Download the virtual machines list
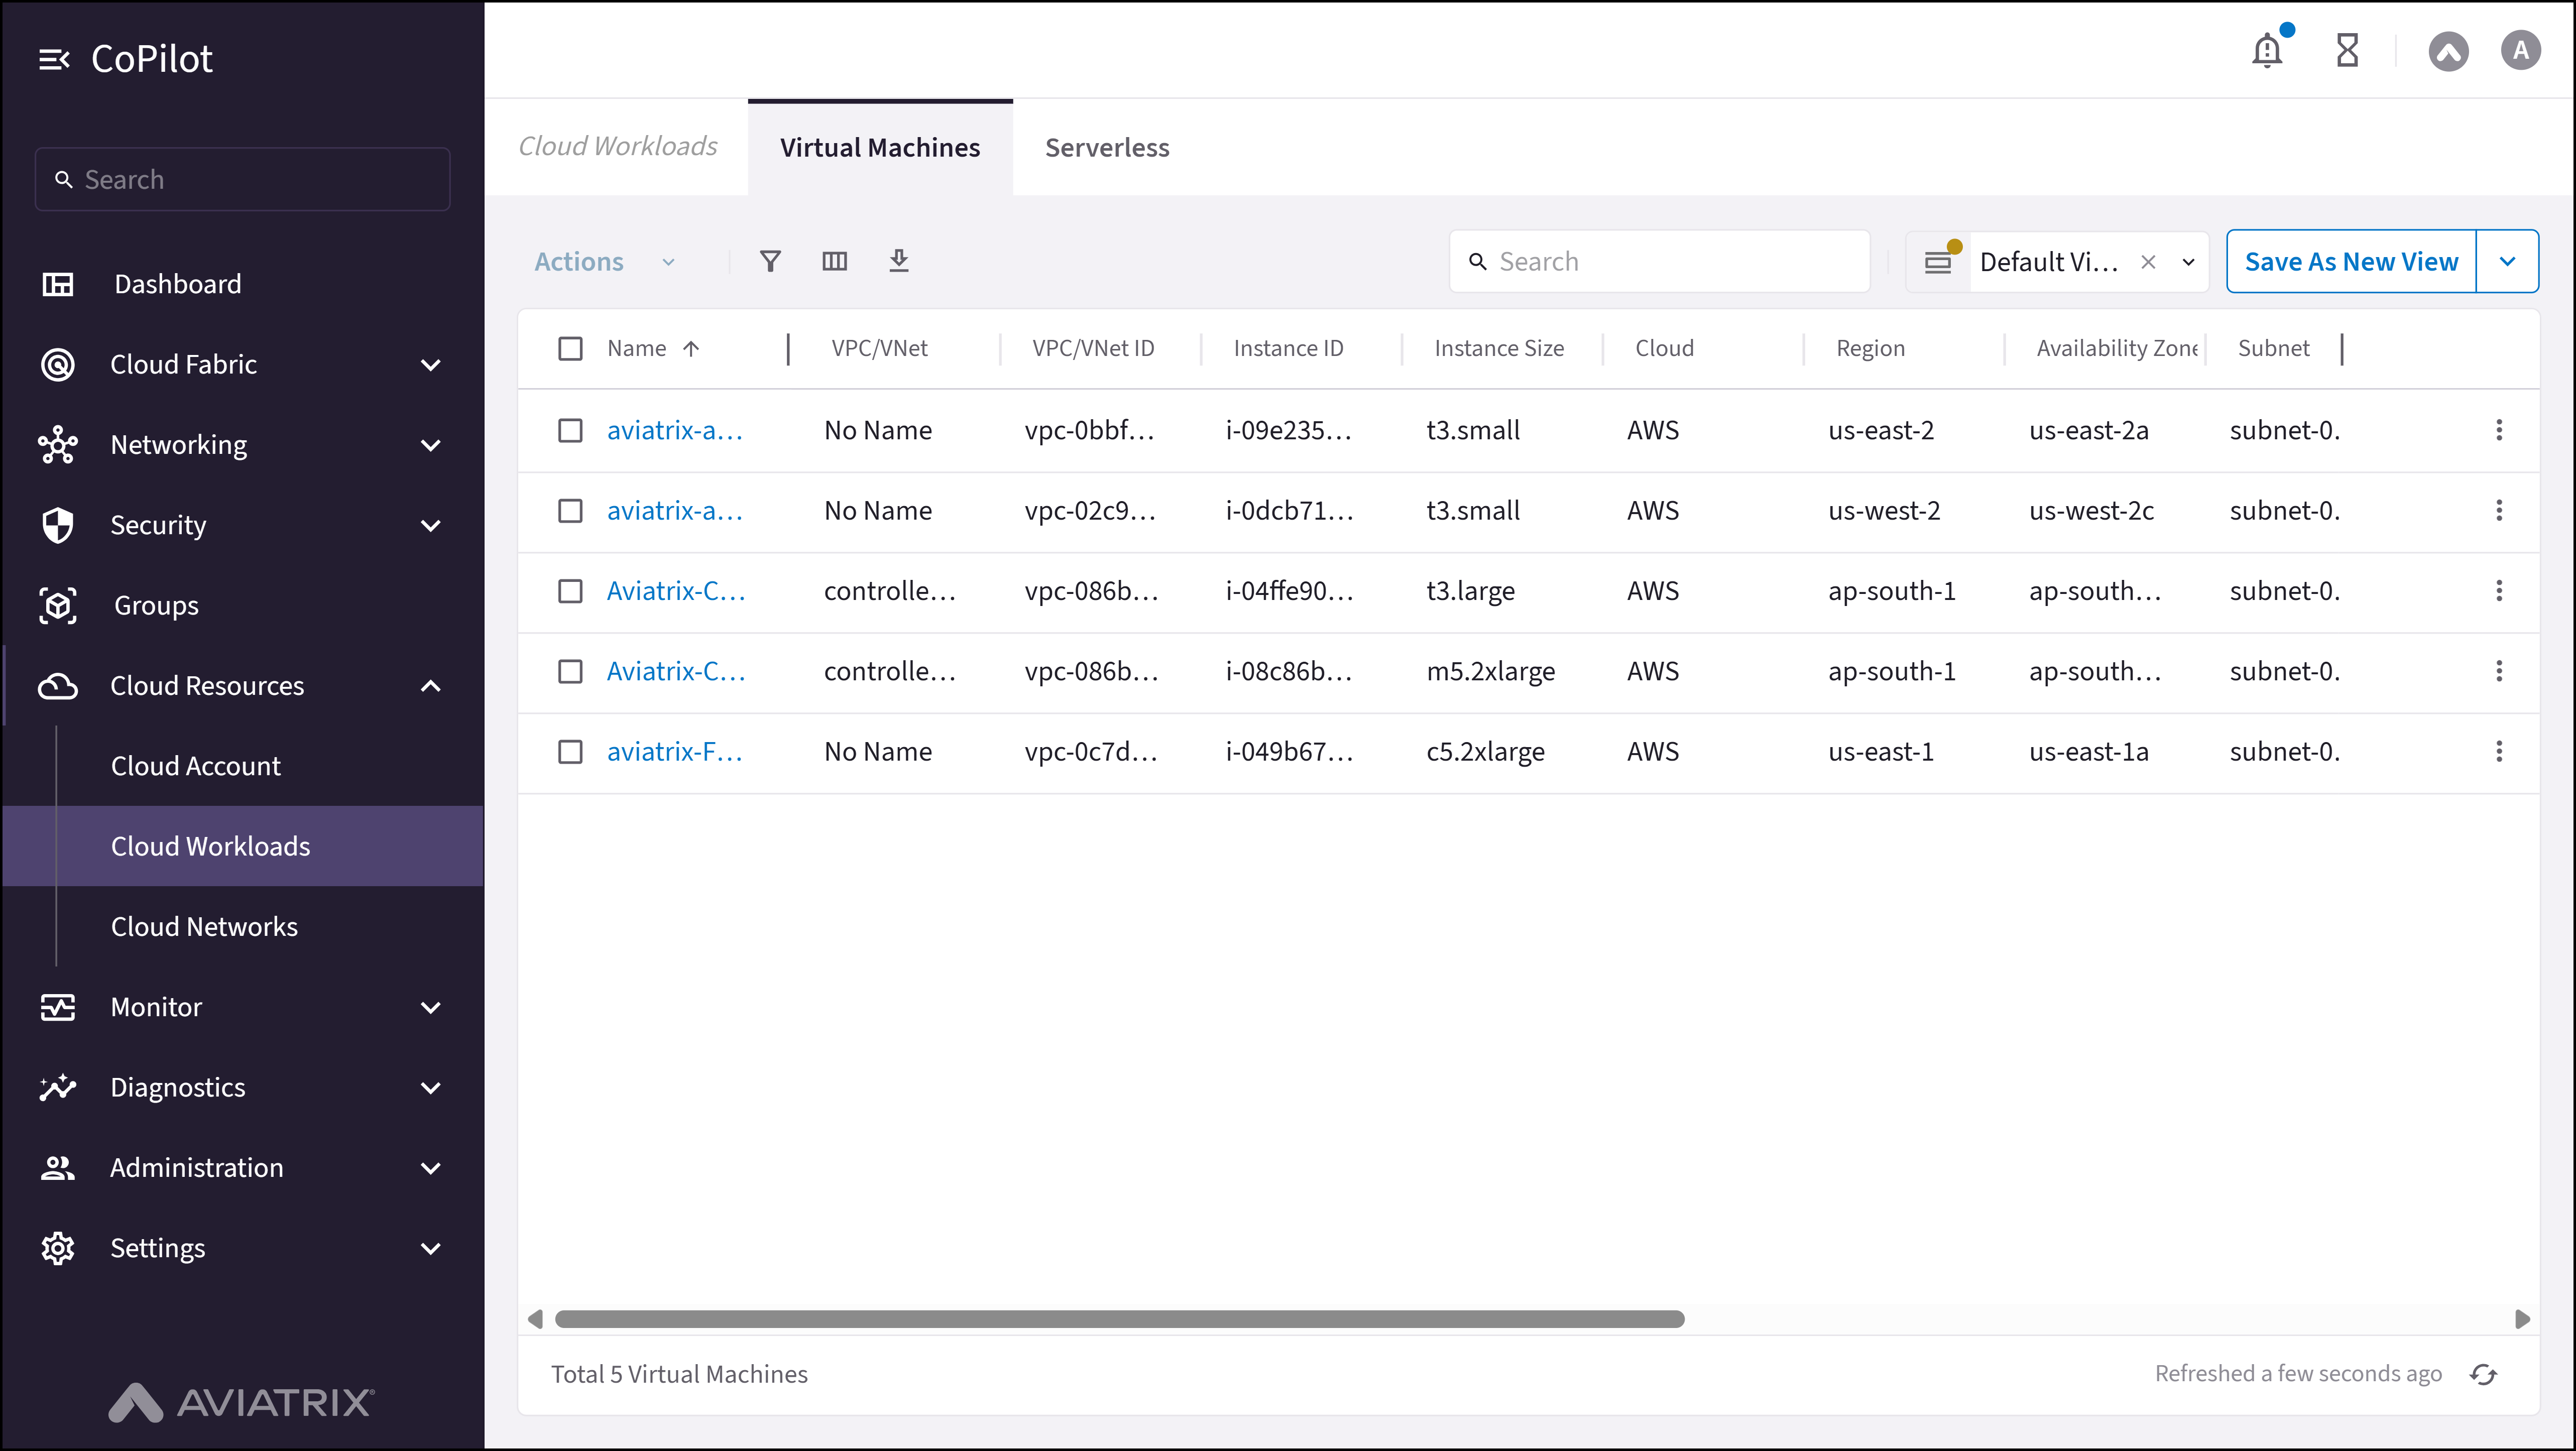The width and height of the screenshot is (2576, 1451). point(899,261)
